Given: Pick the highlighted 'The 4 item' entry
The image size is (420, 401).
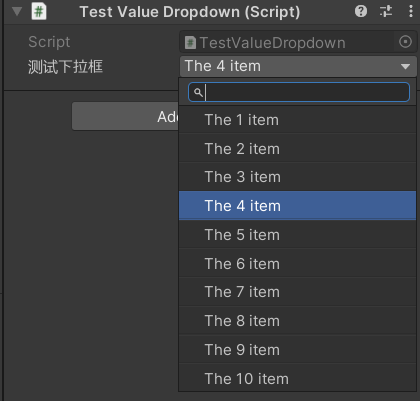Looking at the screenshot, I should [x=297, y=206].
